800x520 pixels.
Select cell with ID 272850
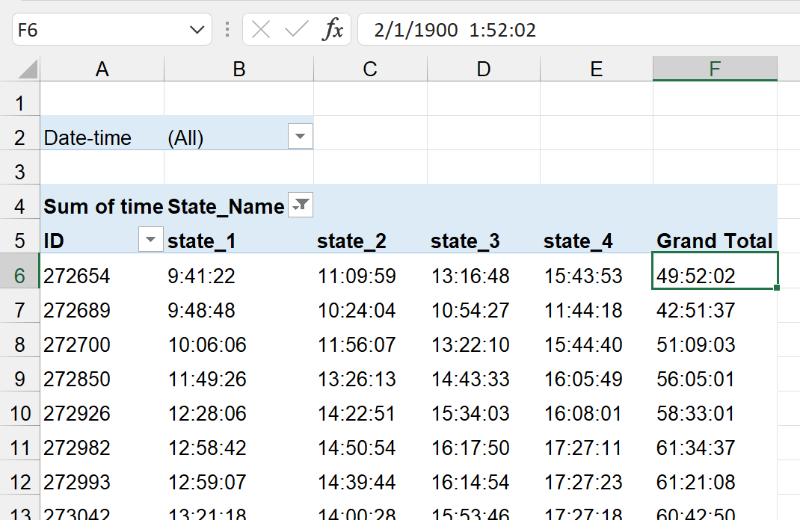click(x=77, y=379)
